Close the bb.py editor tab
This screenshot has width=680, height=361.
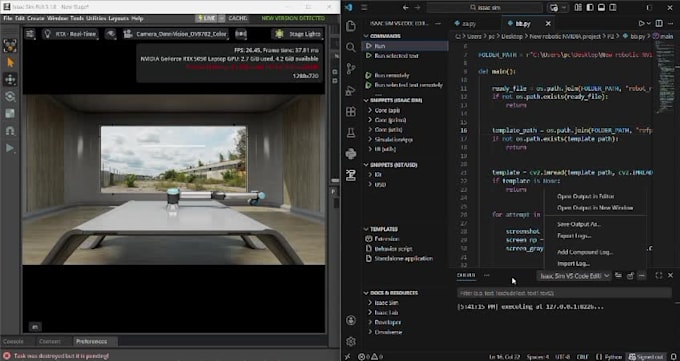click(x=548, y=23)
